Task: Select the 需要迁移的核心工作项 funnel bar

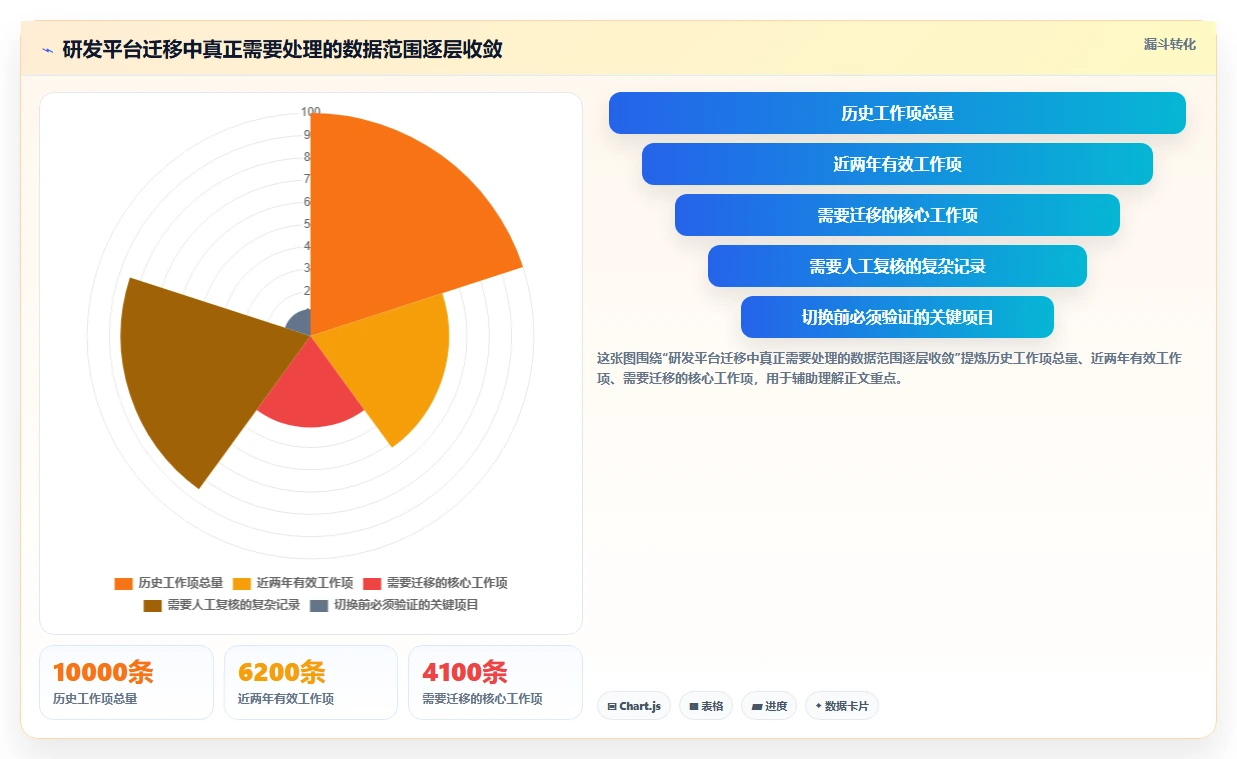Action: tap(897, 215)
